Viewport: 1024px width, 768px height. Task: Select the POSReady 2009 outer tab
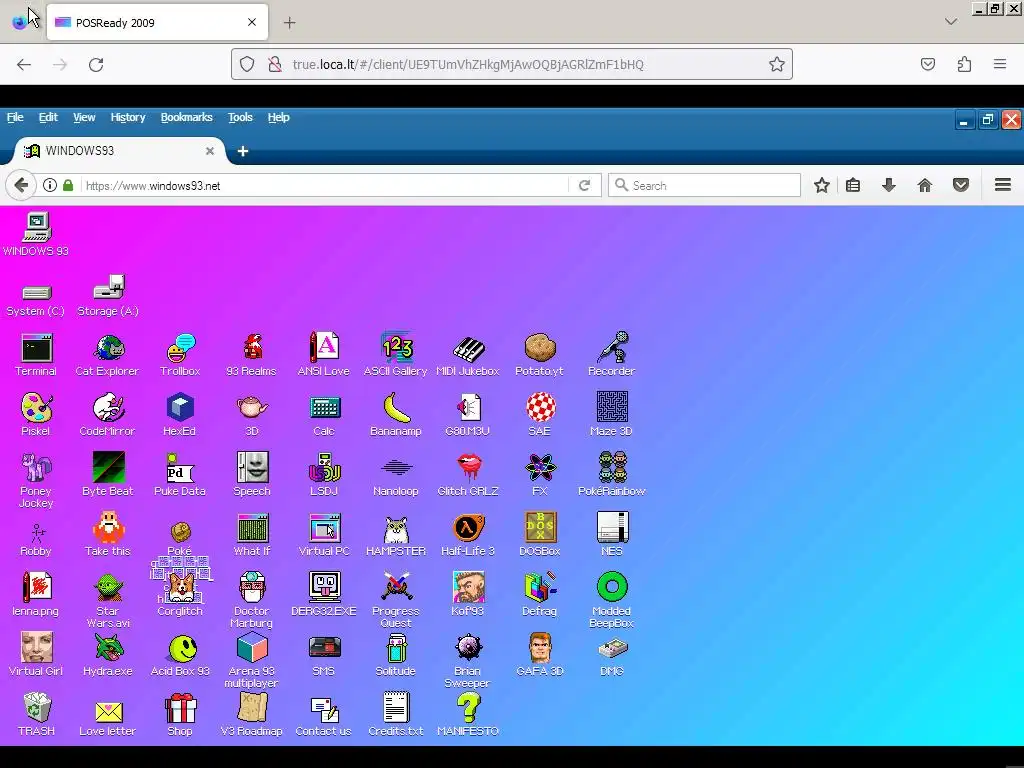[x=157, y=22]
